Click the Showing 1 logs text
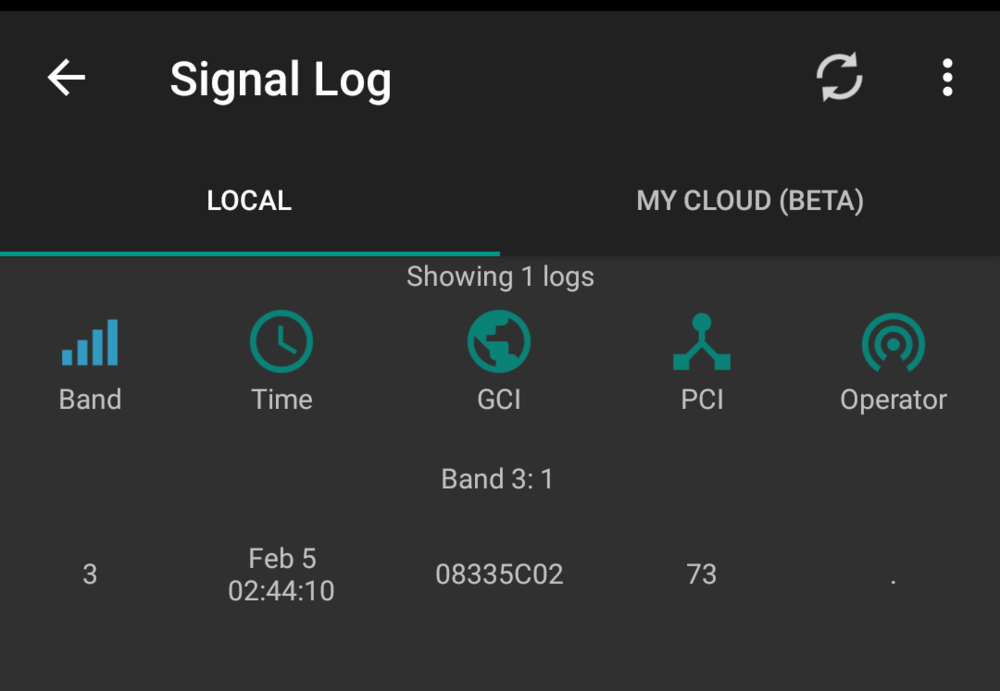Image resolution: width=1000 pixels, height=691 pixels. [500, 277]
